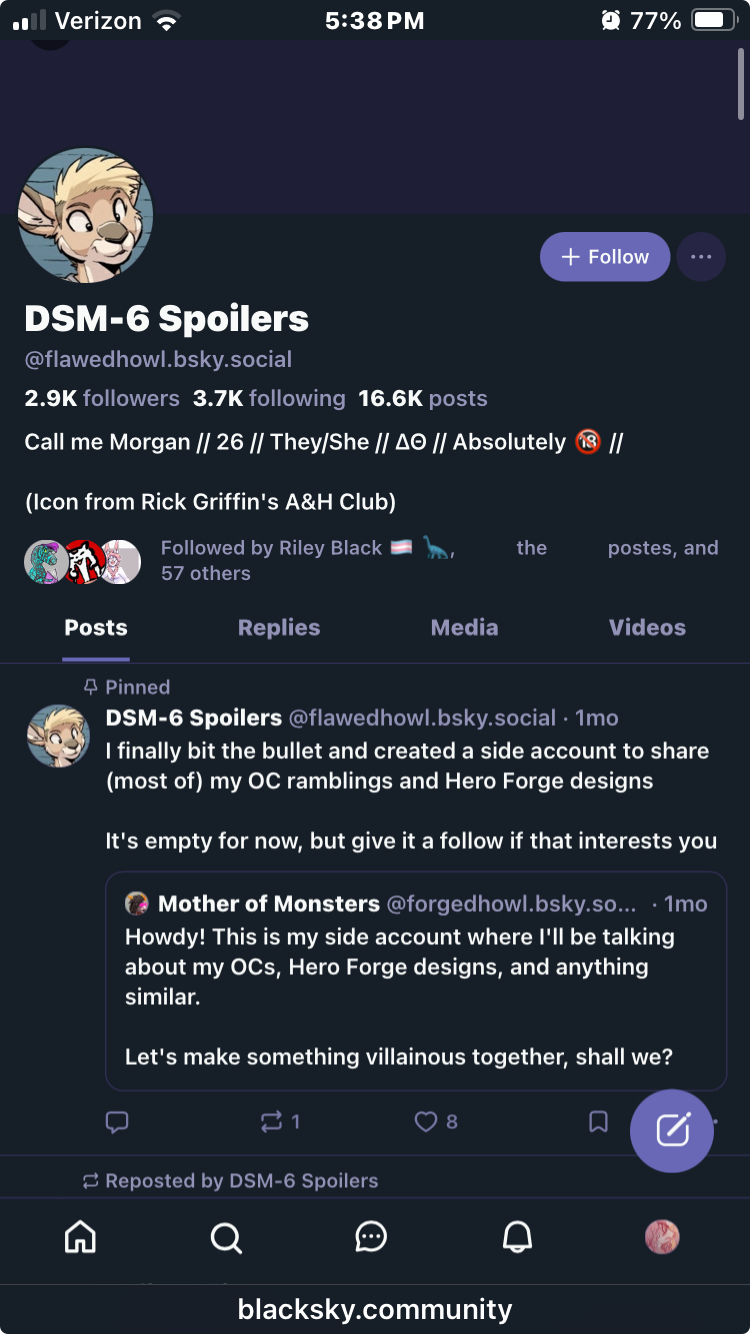Open the DSM-6 Spoilers profile avatar
Screen dimensions: 750x1334
coord(86,215)
